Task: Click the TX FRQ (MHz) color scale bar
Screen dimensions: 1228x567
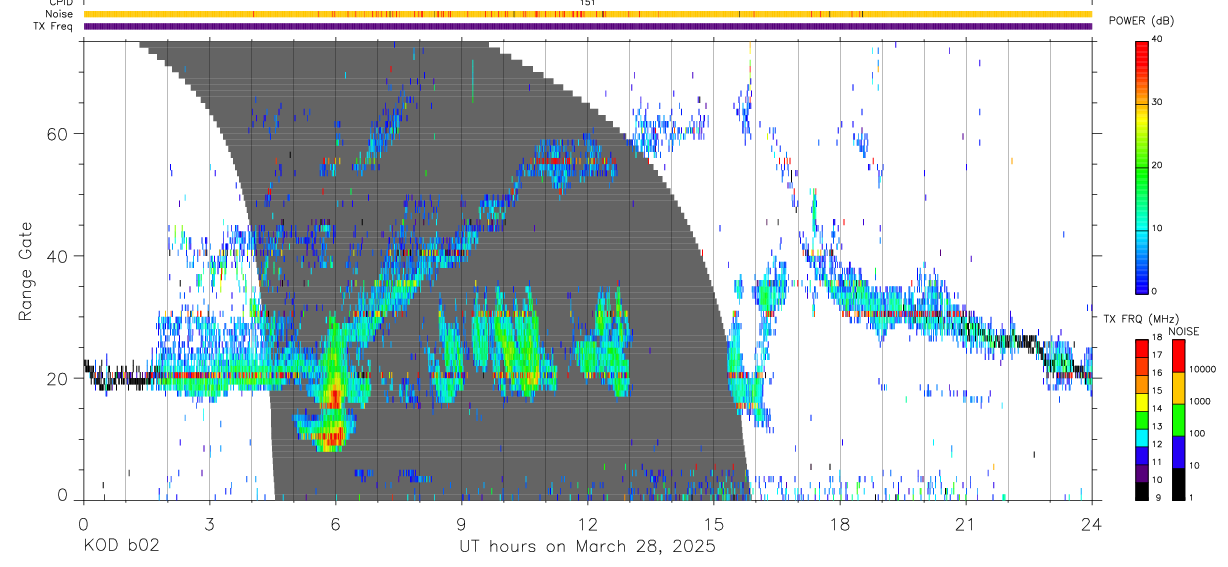Action: click(1142, 420)
